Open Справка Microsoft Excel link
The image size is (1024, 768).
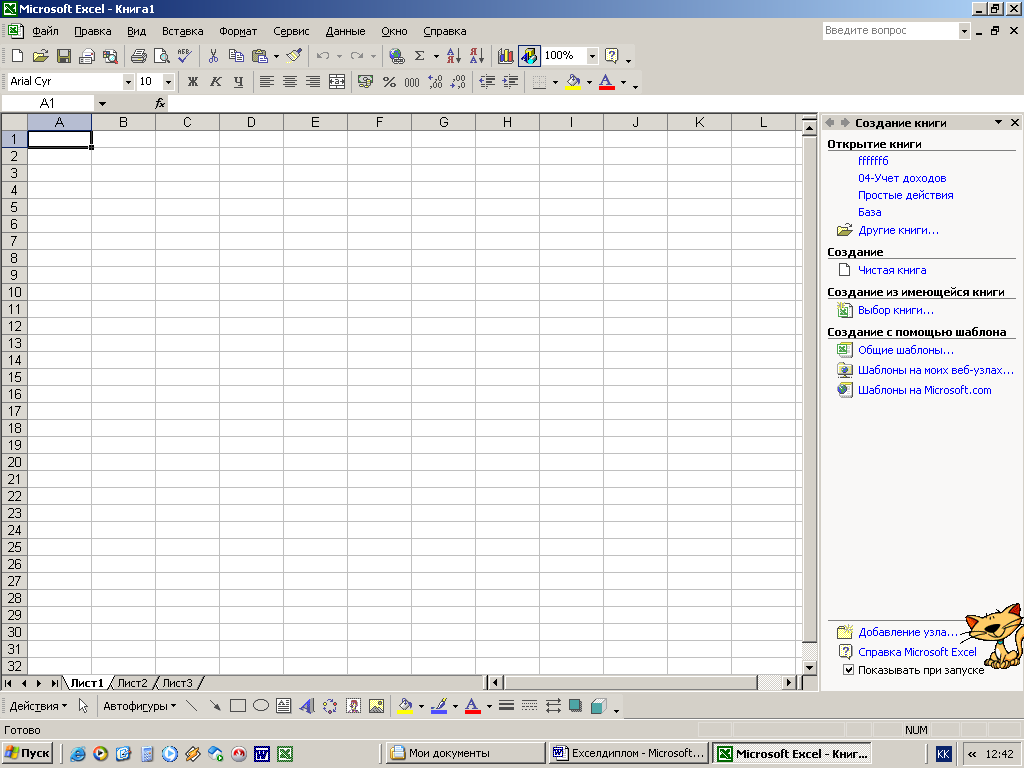click(x=917, y=652)
